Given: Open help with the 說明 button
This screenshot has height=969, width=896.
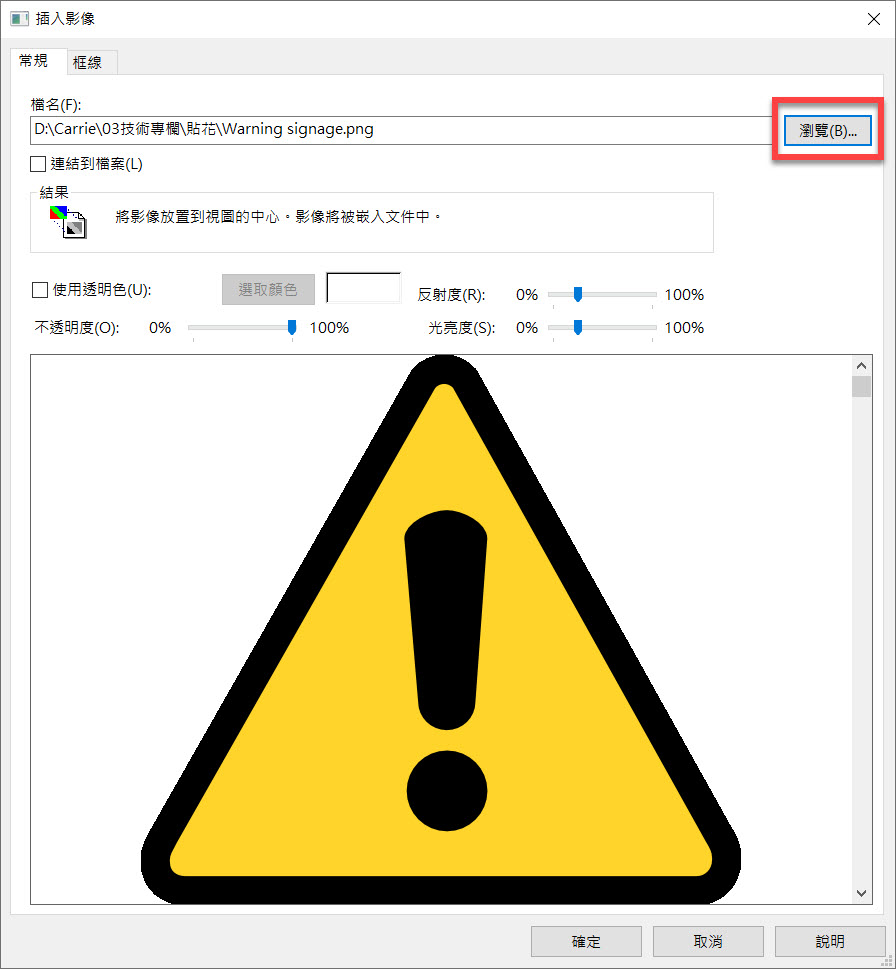Looking at the screenshot, I should (830, 941).
